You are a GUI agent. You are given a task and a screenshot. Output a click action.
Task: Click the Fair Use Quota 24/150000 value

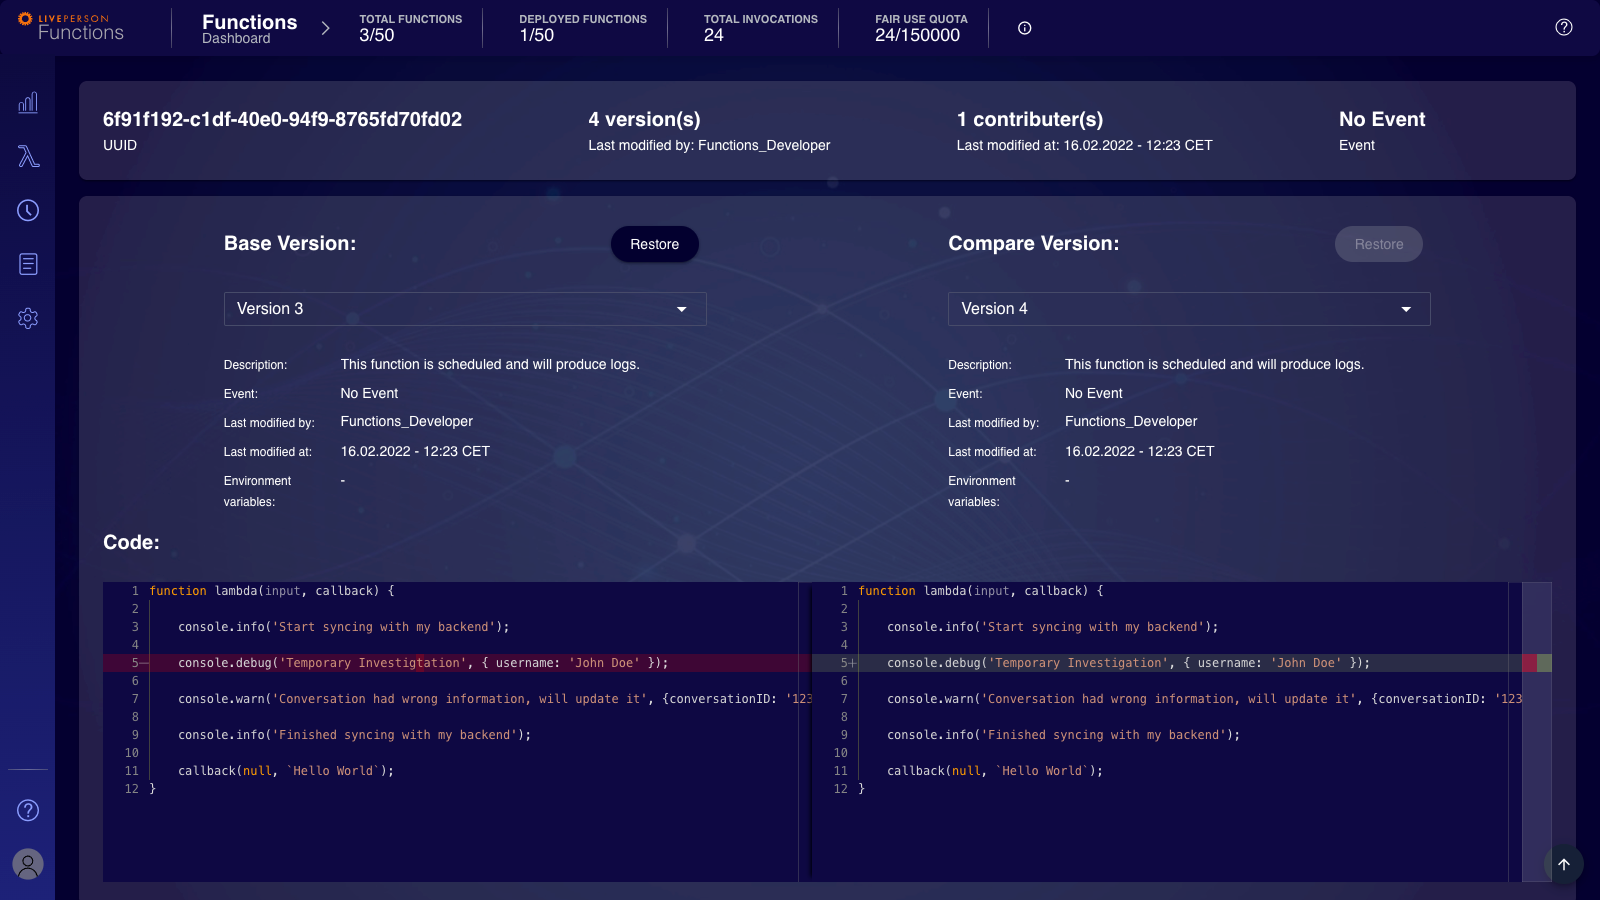[x=917, y=35]
